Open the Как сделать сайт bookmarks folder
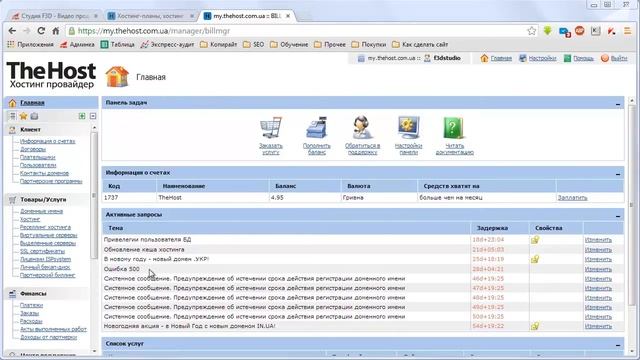 [x=420, y=44]
